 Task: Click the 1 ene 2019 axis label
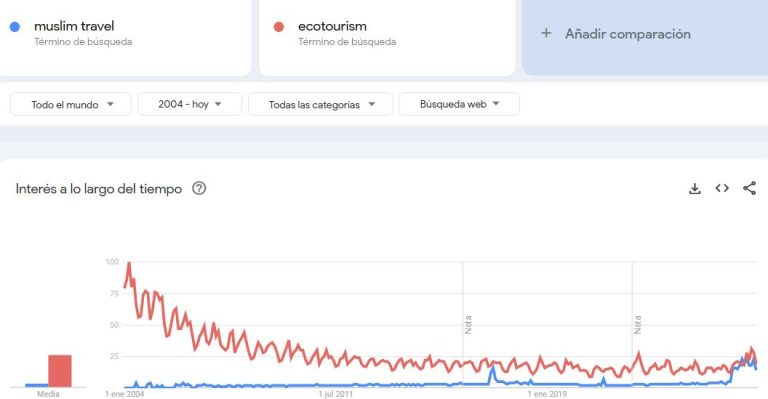pyautogui.click(x=547, y=394)
